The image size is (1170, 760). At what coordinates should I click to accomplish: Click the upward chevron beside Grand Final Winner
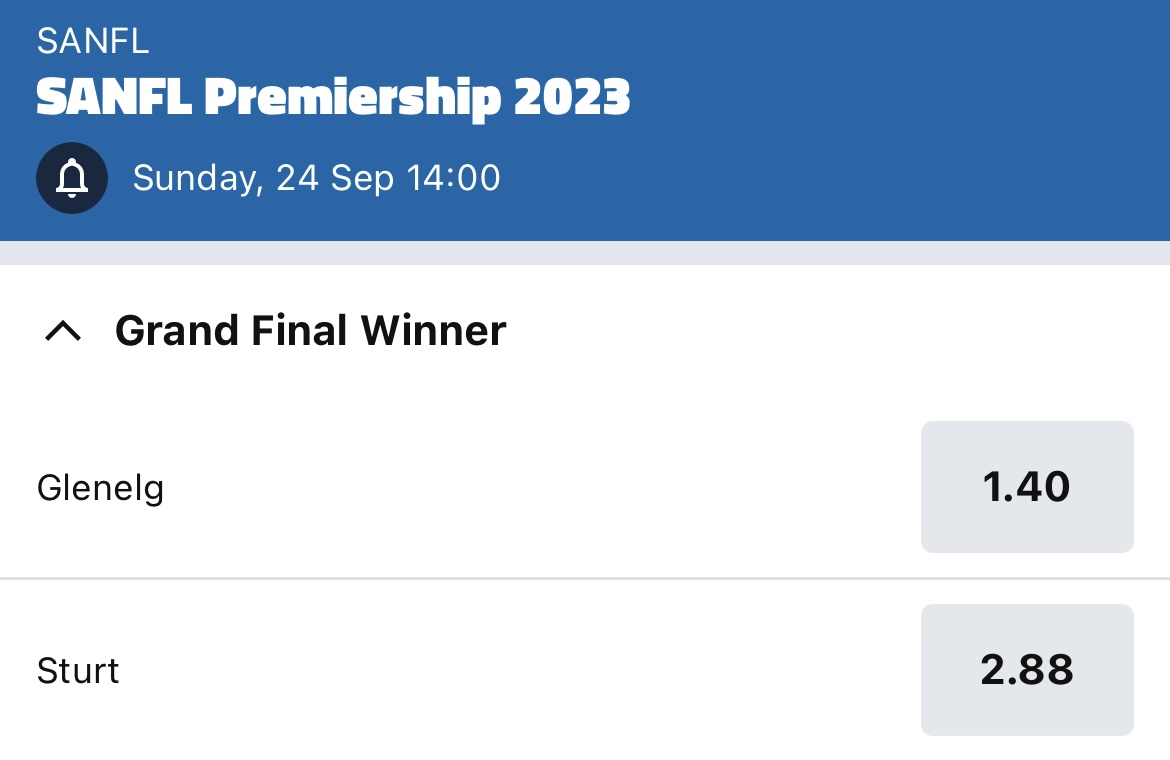pos(63,330)
